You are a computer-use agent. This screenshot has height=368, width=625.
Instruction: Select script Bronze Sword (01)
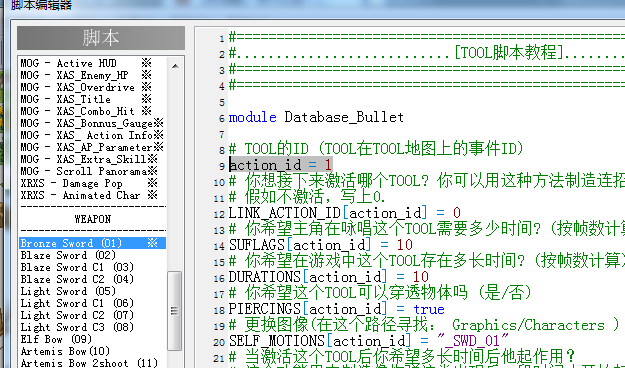point(92,243)
